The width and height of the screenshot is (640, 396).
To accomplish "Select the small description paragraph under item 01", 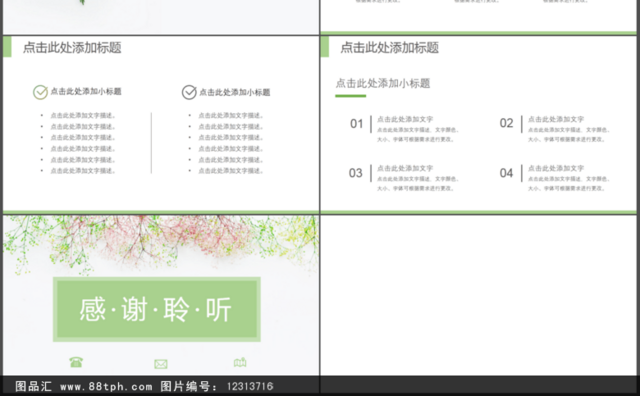I will (x=418, y=135).
